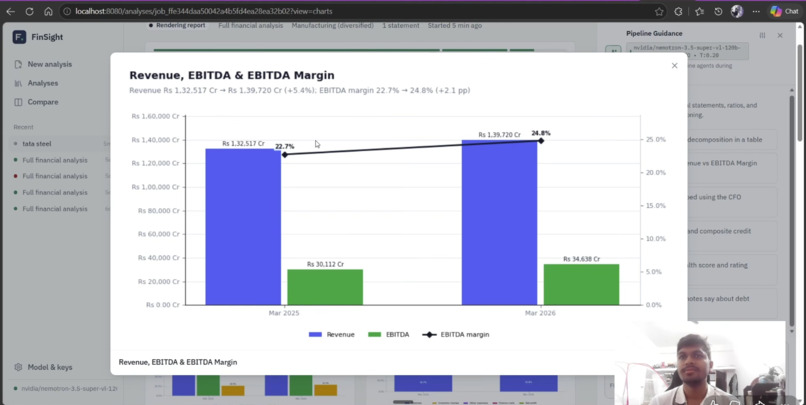Click the Manufacturing (diversified) label
Screen dimensions: 806x405
(x=333, y=25)
